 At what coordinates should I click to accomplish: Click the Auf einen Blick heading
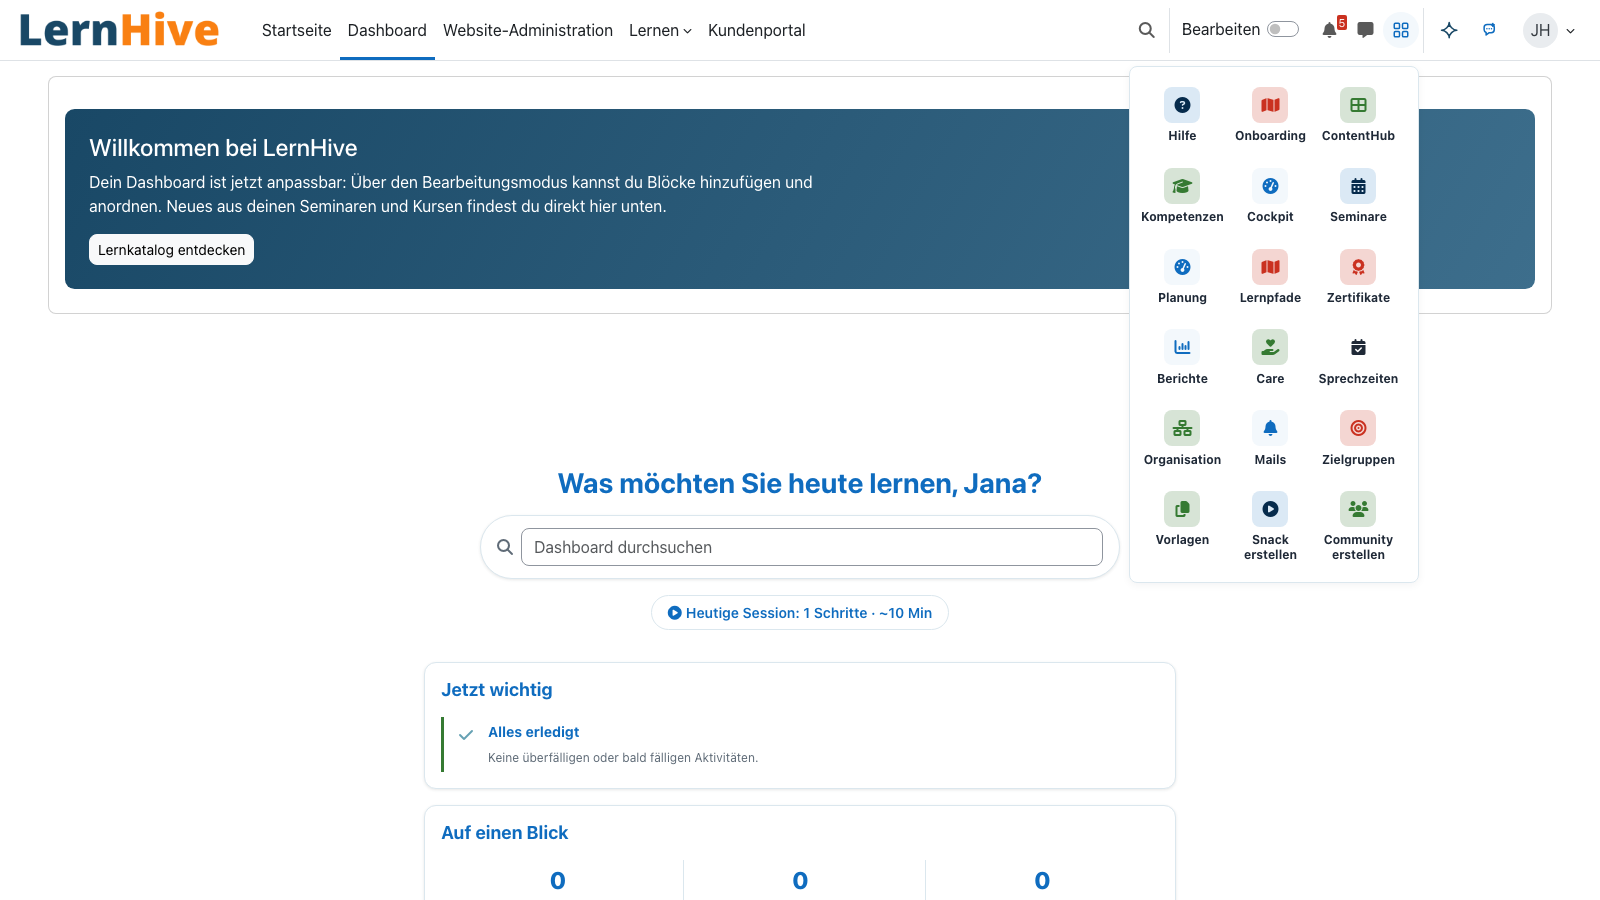point(505,833)
